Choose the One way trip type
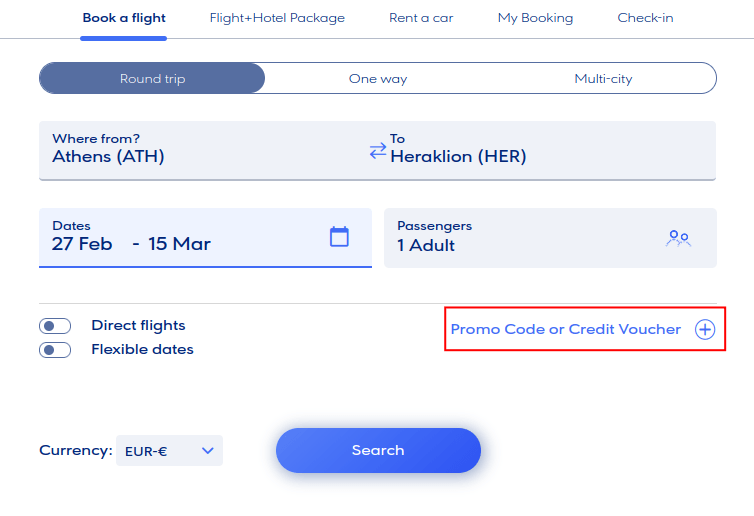This screenshot has width=754, height=516. tap(378, 79)
